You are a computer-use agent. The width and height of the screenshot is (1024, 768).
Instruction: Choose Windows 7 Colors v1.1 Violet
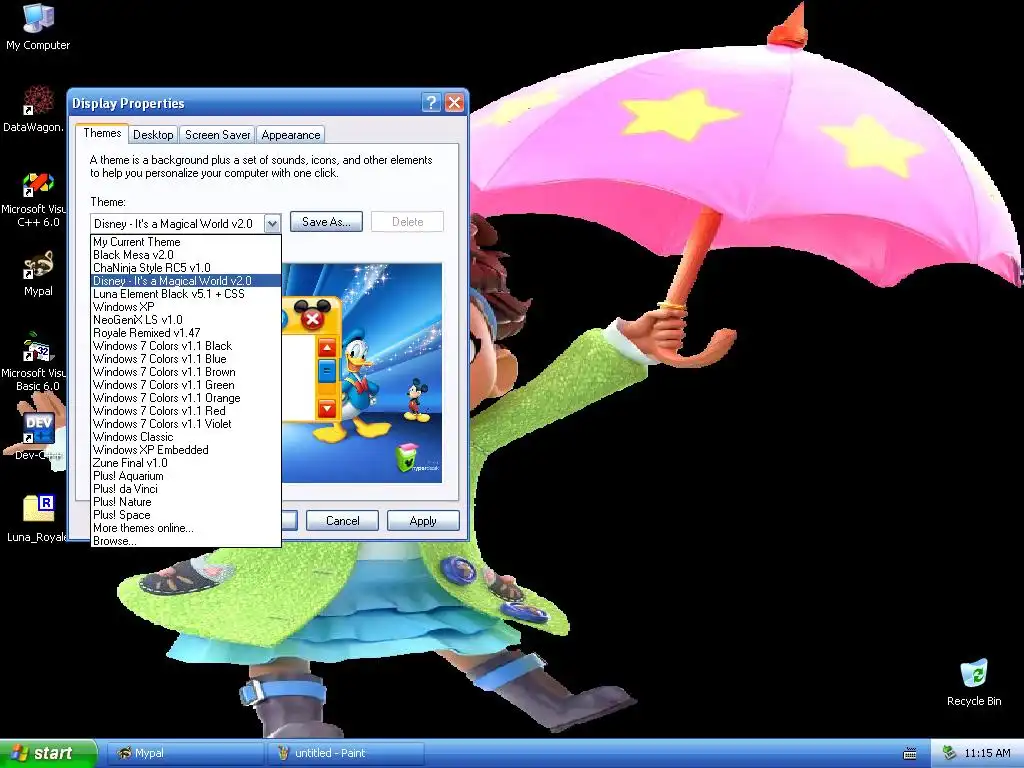(185, 424)
